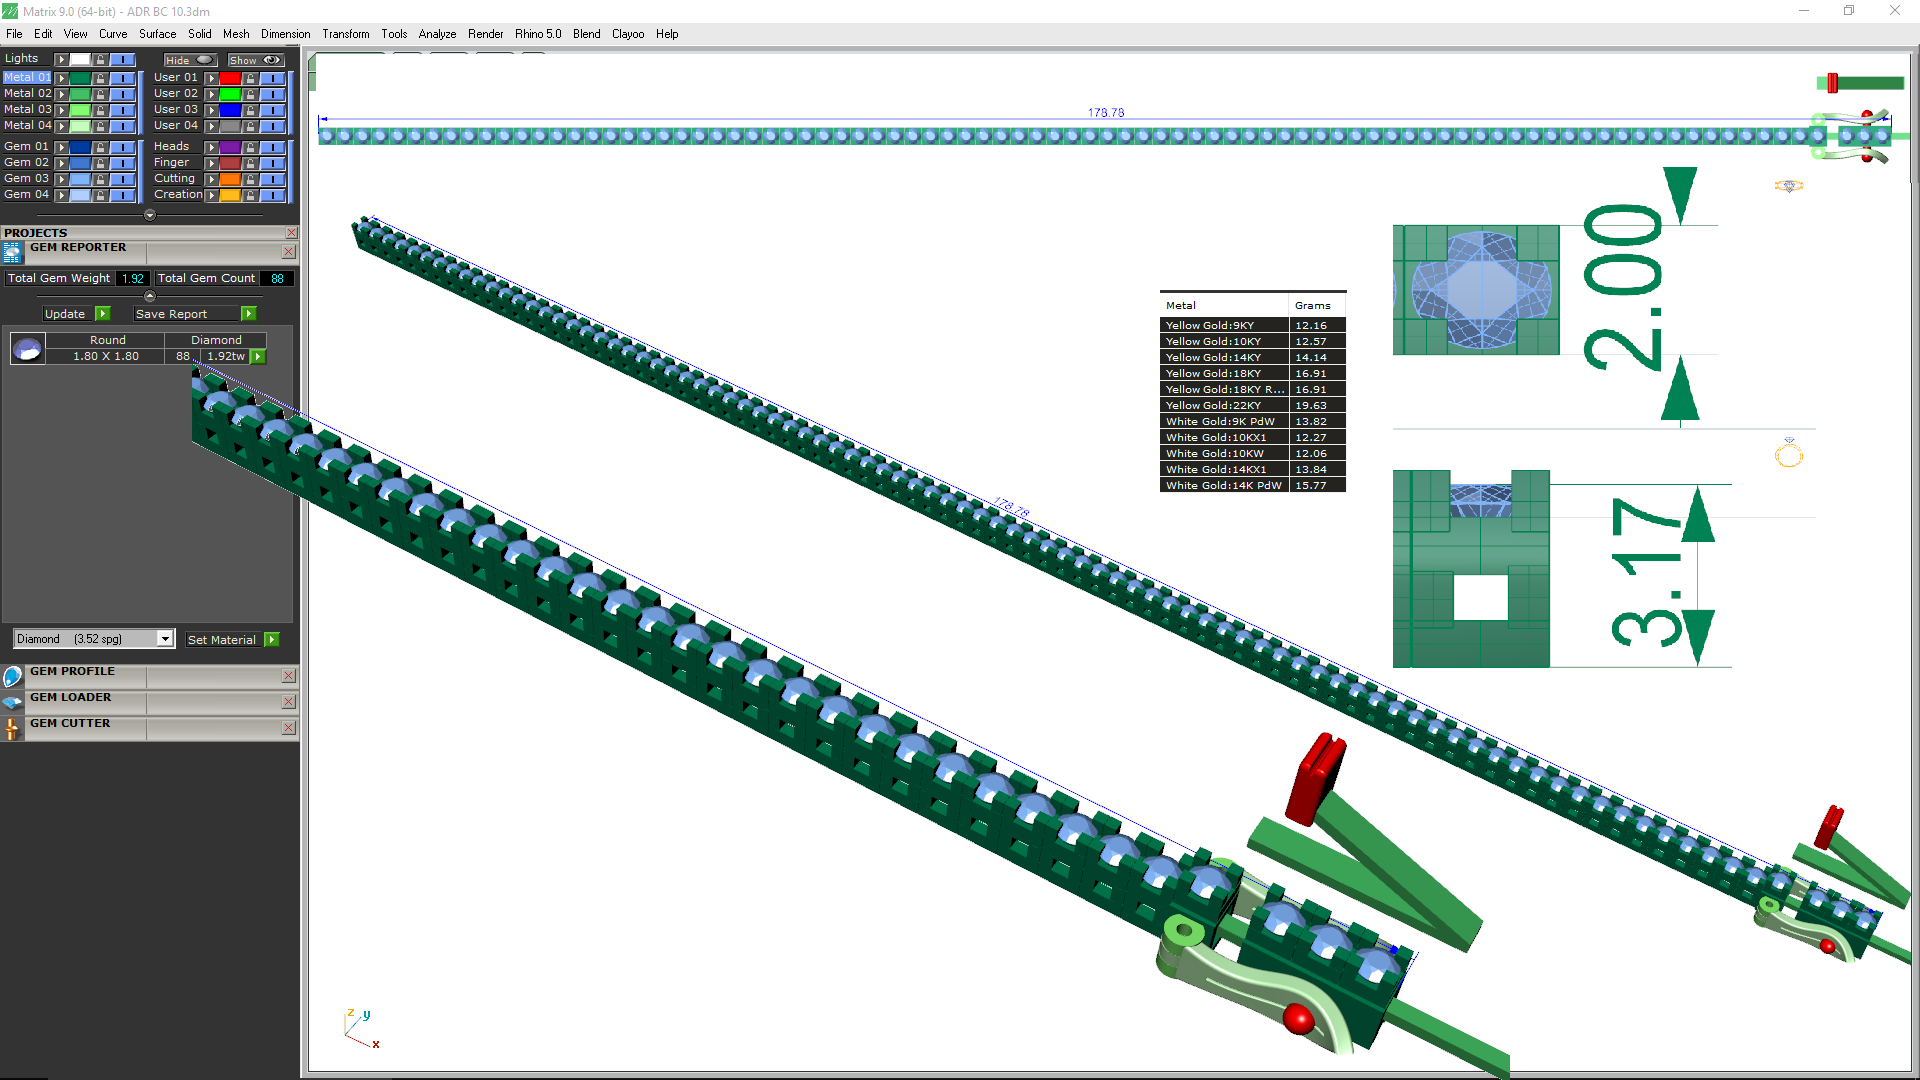This screenshot has width=1920, height=1080.
Task: Click the red User 01 color swatch
Action: pyautogui.click(x=230, y=78)
